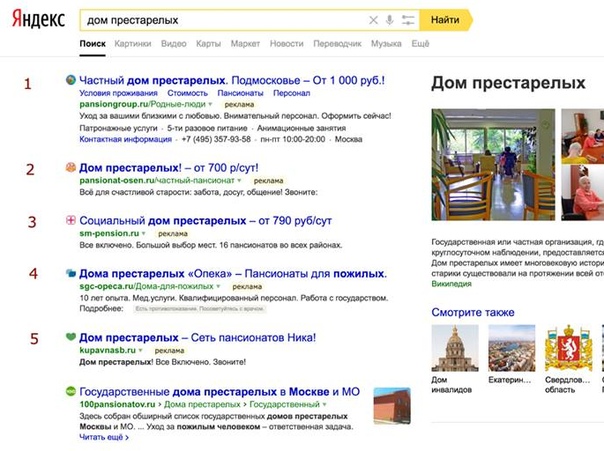
Task: Open dropdown arrow next to pansiongroup.ru URL
Action: pos(210,104)
